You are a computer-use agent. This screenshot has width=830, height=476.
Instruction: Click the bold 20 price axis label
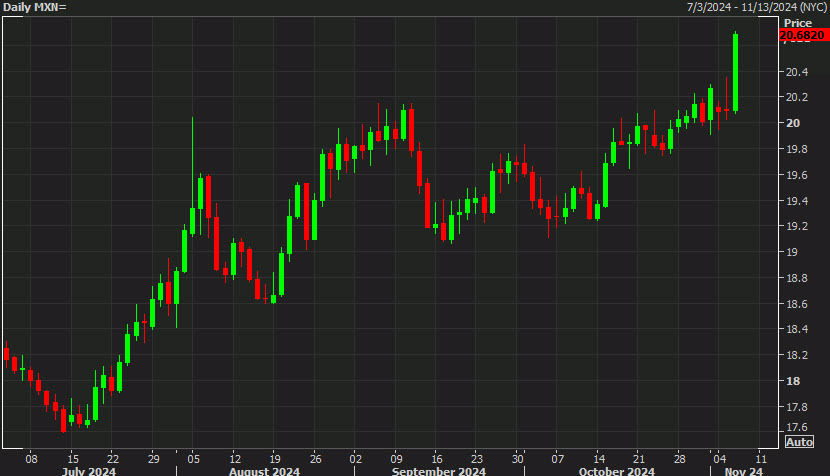(x=791, y=123)
